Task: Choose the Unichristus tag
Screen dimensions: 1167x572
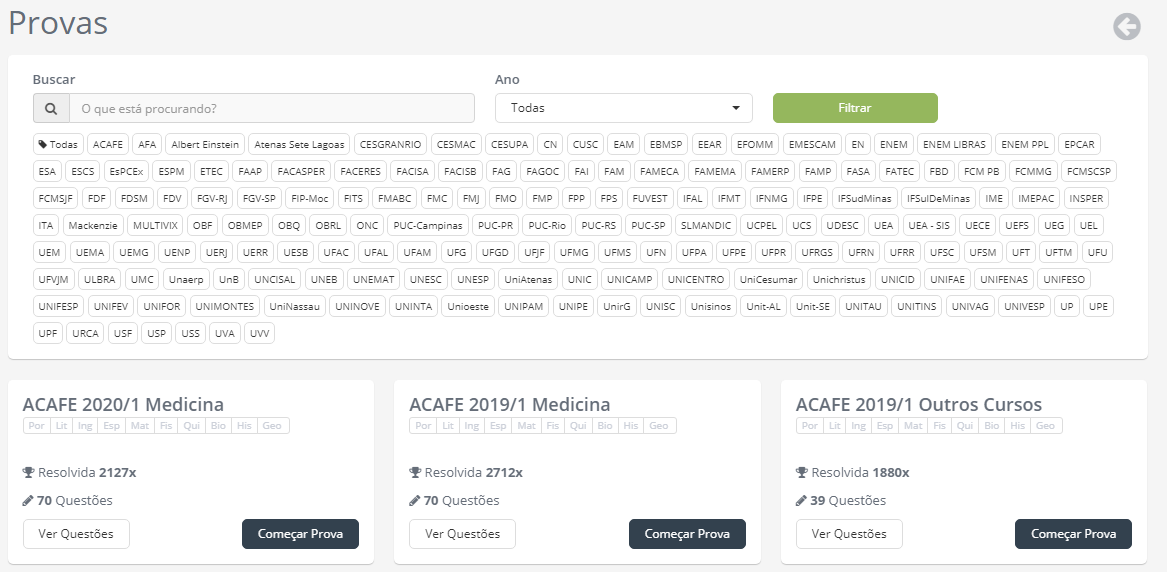Action: click(x=839, y=280)
